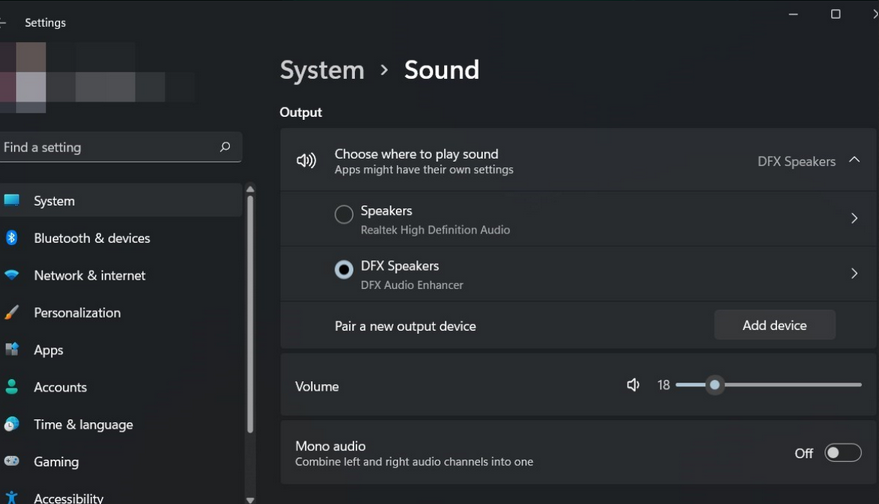Image resolution: width=879 pixels, height=504 pixels.
Task: Click the sidebar scroll up arrow
Action: click(250, 189)
